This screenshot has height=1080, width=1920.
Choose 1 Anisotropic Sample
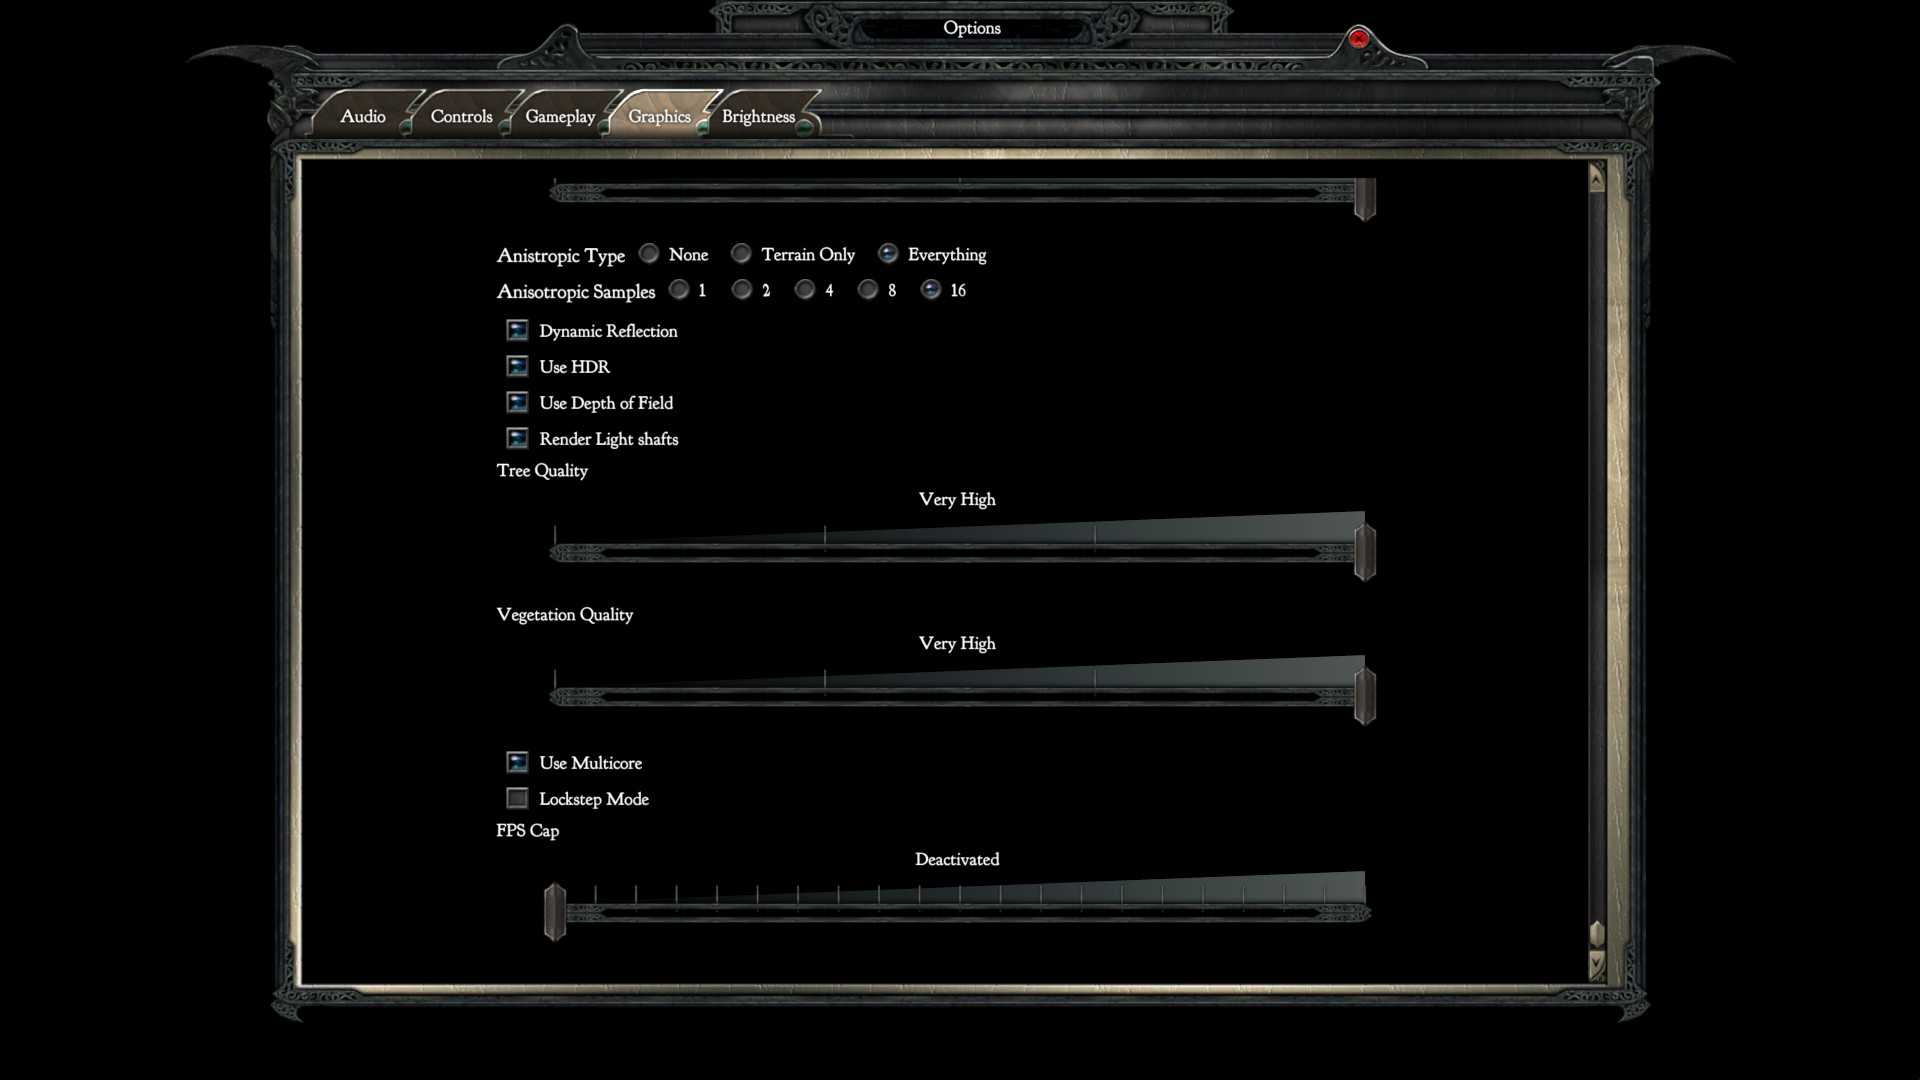point(679,290)
